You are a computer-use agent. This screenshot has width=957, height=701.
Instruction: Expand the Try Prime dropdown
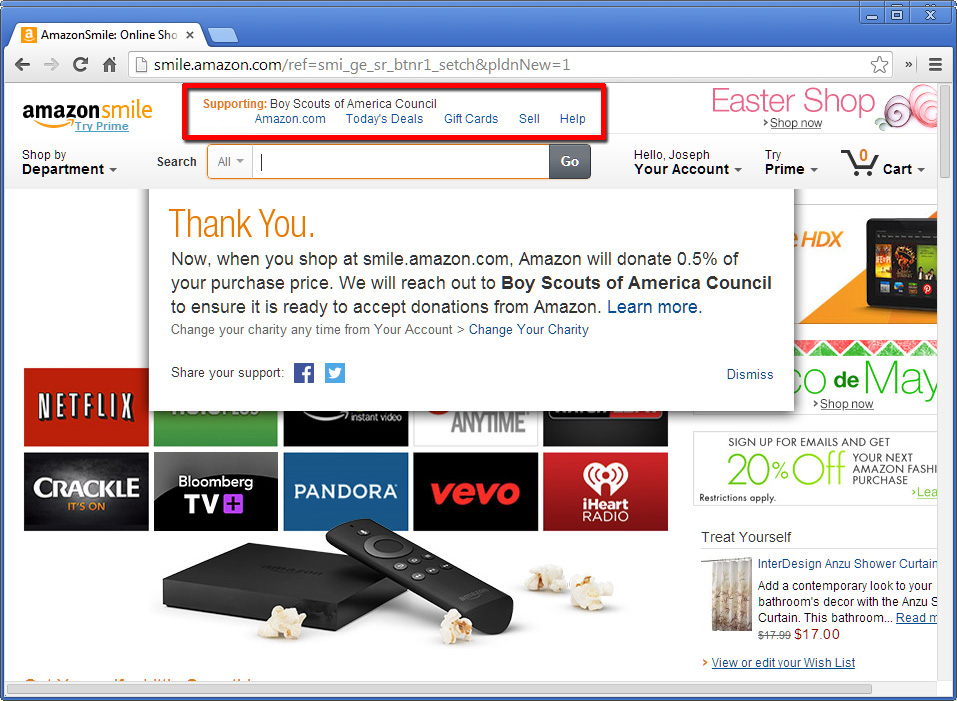pos(791,162)
